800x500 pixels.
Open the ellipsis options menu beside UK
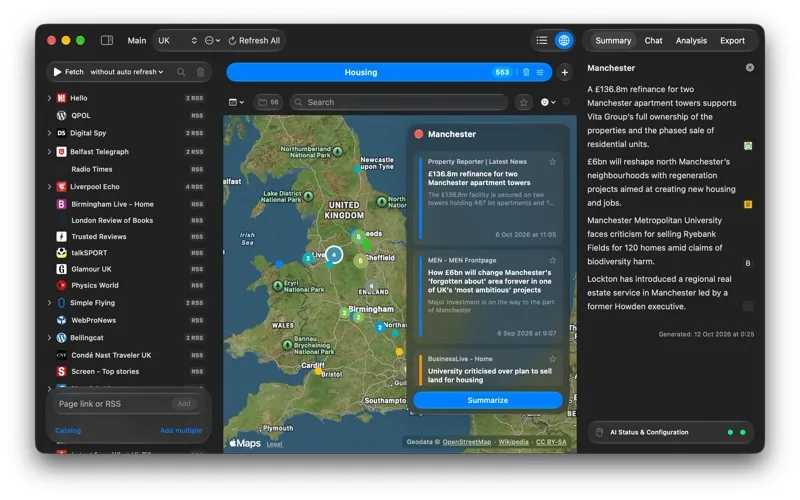click(212, 40)
